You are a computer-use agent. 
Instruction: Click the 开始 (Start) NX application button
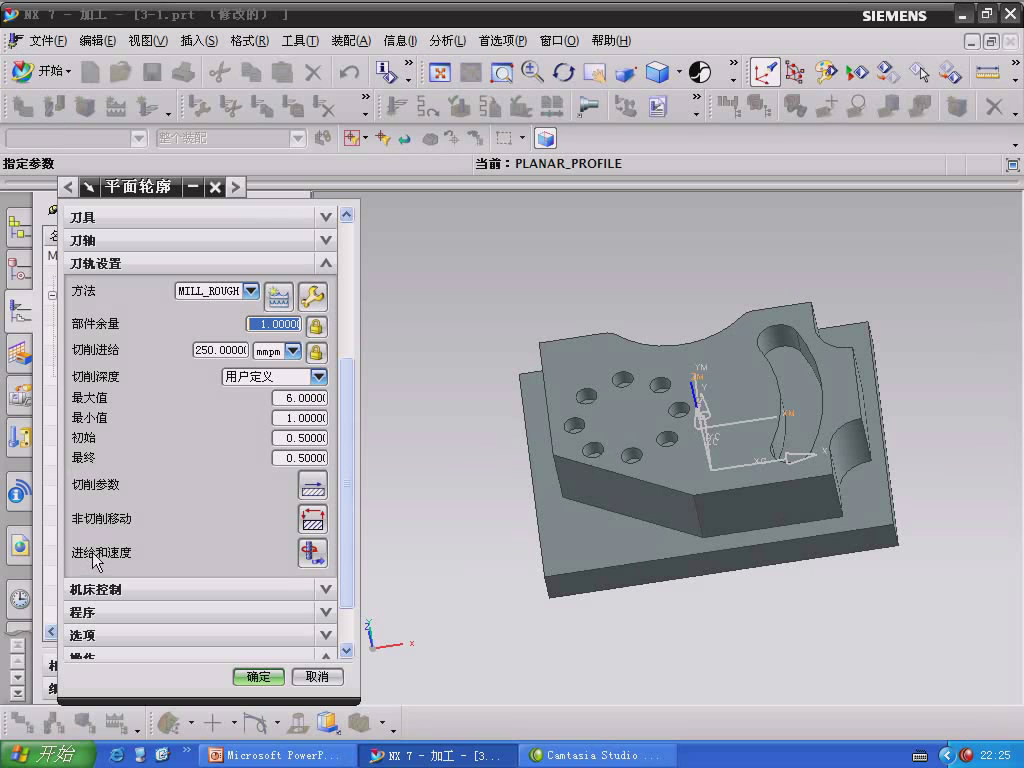coord(41,71)
